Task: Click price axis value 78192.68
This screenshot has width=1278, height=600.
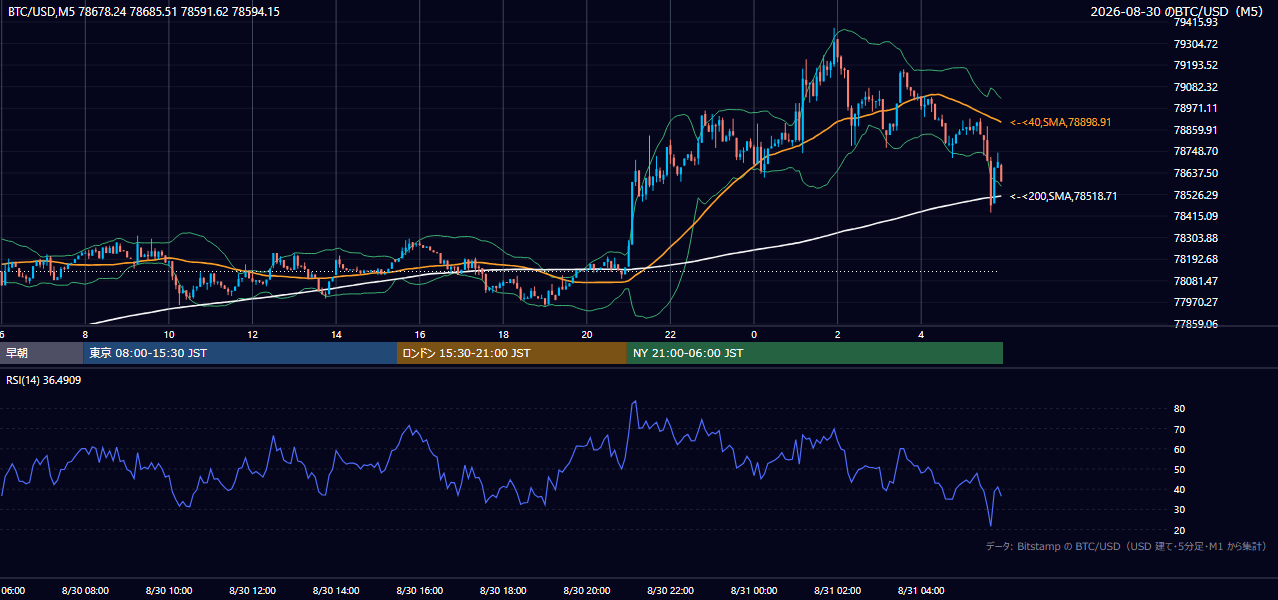Action: (x=1195, y=259)
